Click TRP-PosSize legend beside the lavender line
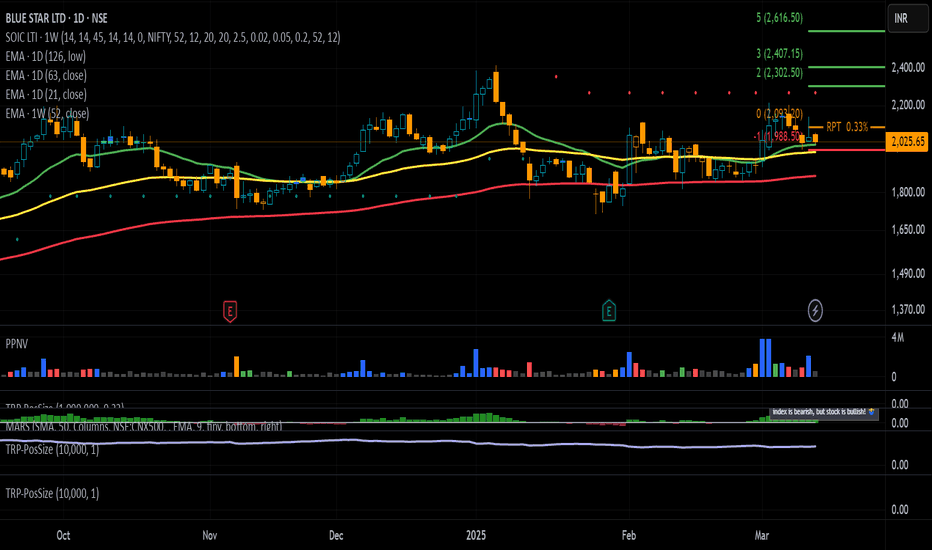The width and height of the screenshot is (932, 550). 52,450
